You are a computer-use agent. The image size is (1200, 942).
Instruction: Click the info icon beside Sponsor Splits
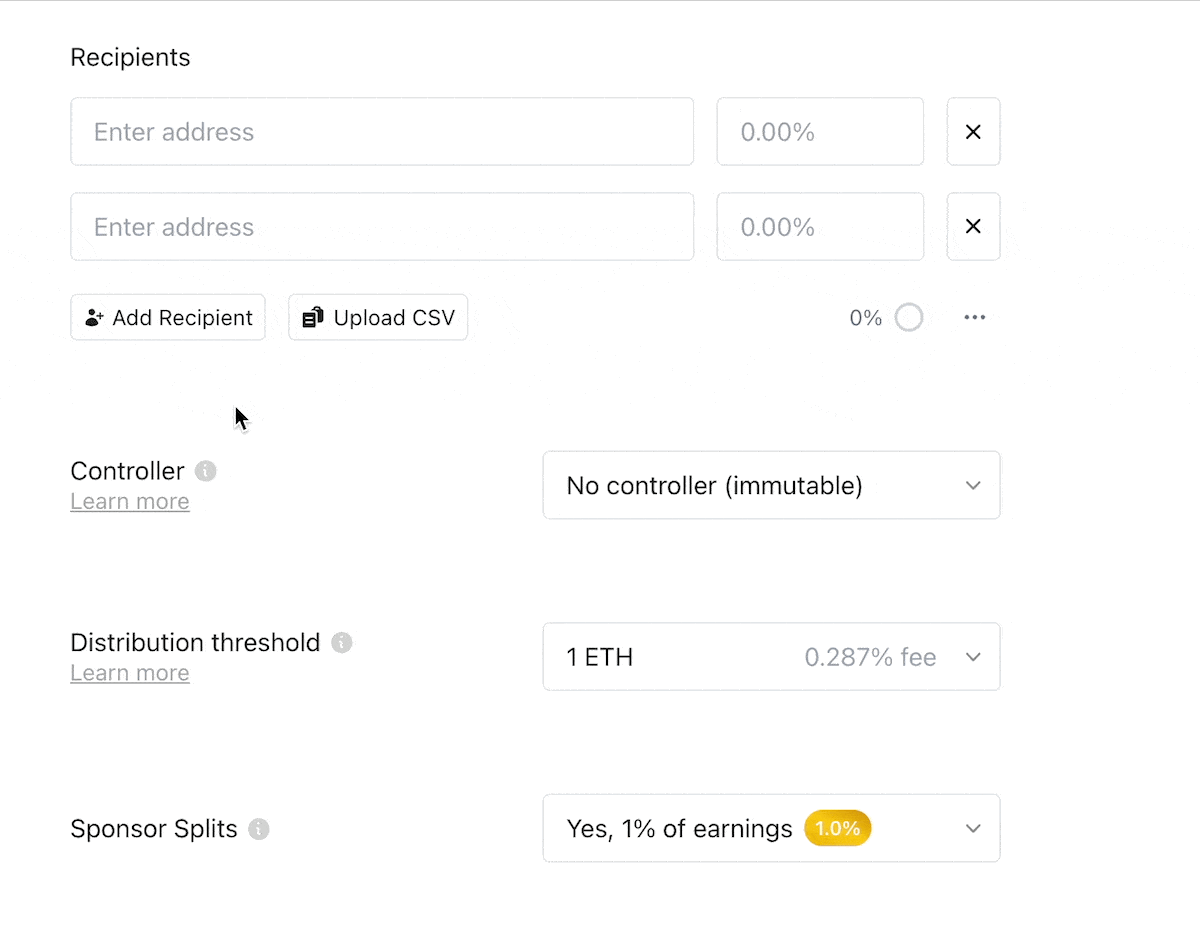[259, 829]
